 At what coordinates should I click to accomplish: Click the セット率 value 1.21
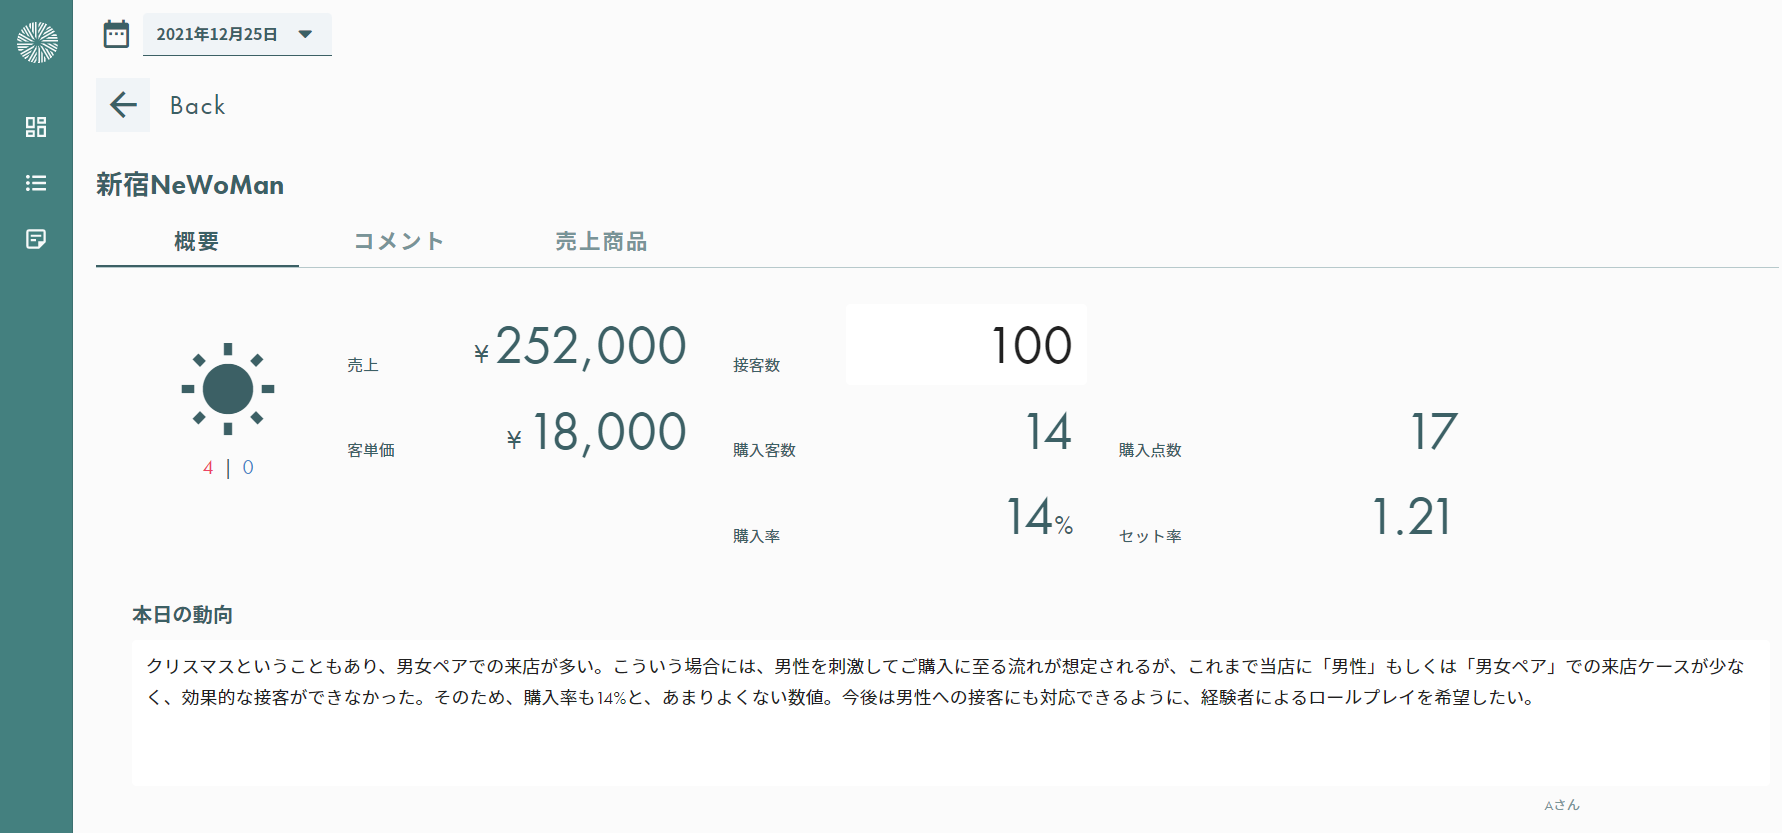pos(1412,518)
